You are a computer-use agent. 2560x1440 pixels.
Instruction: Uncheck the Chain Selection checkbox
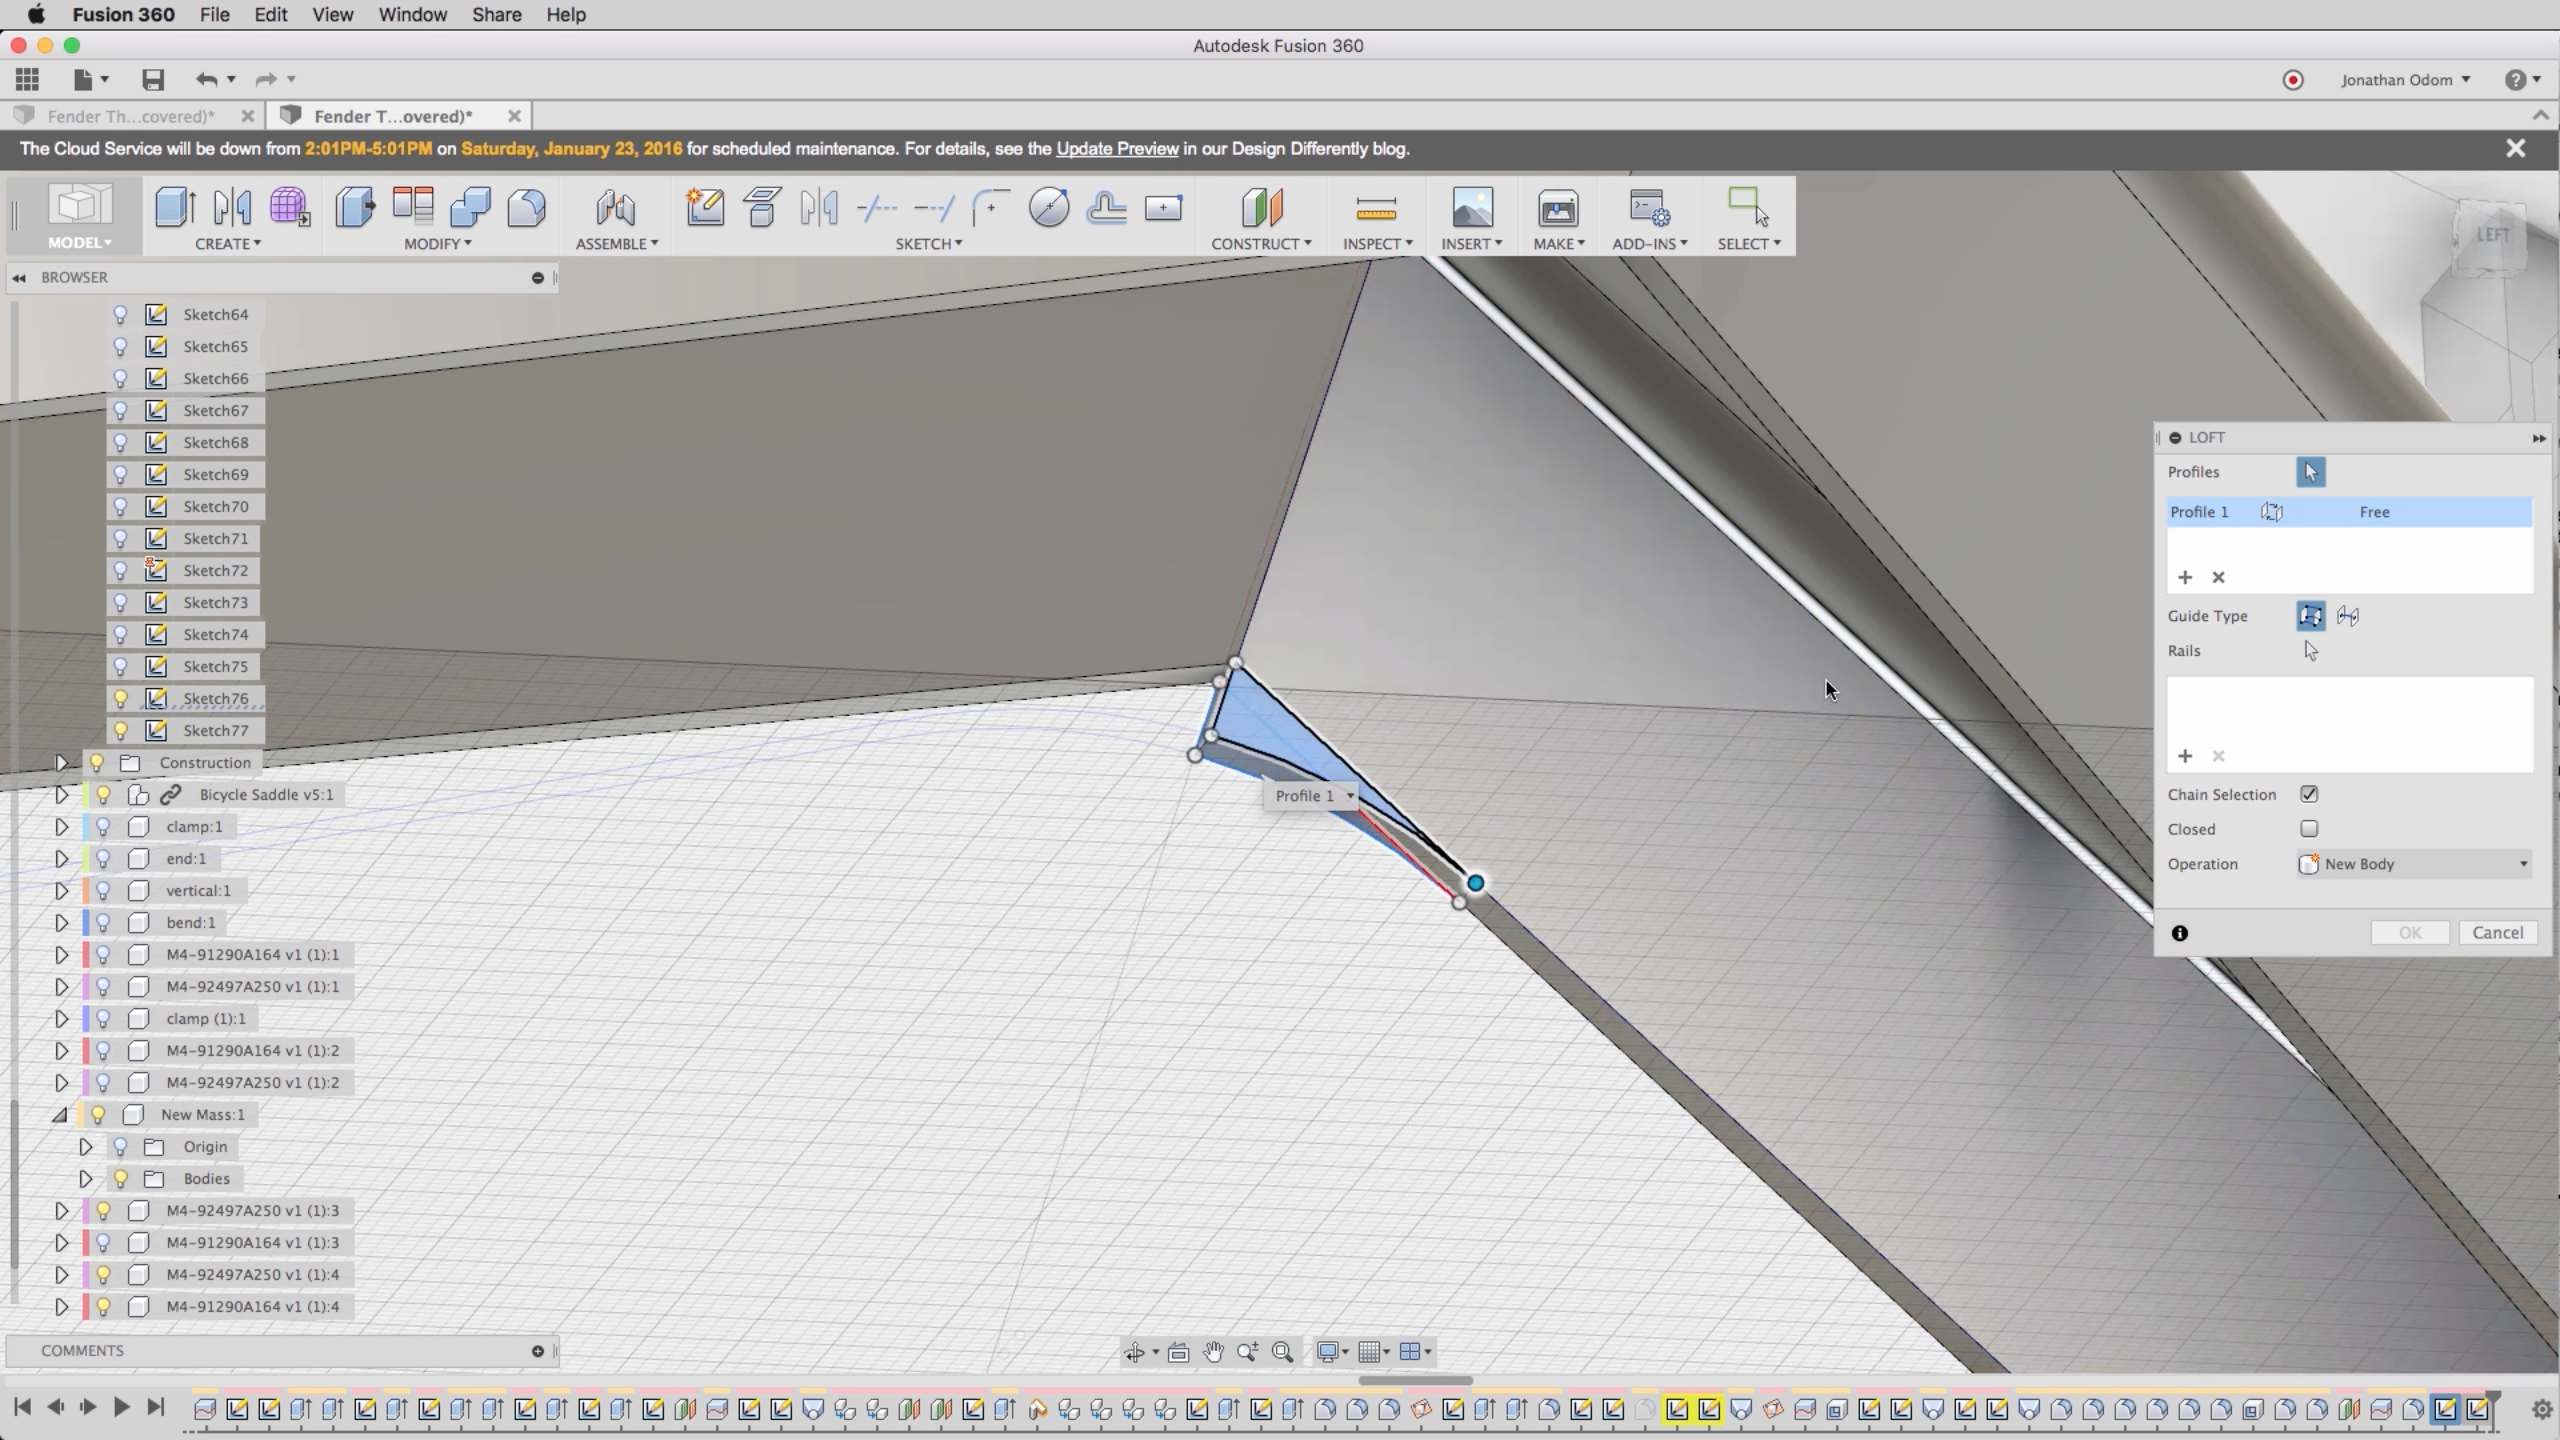tap(2309, 794)
